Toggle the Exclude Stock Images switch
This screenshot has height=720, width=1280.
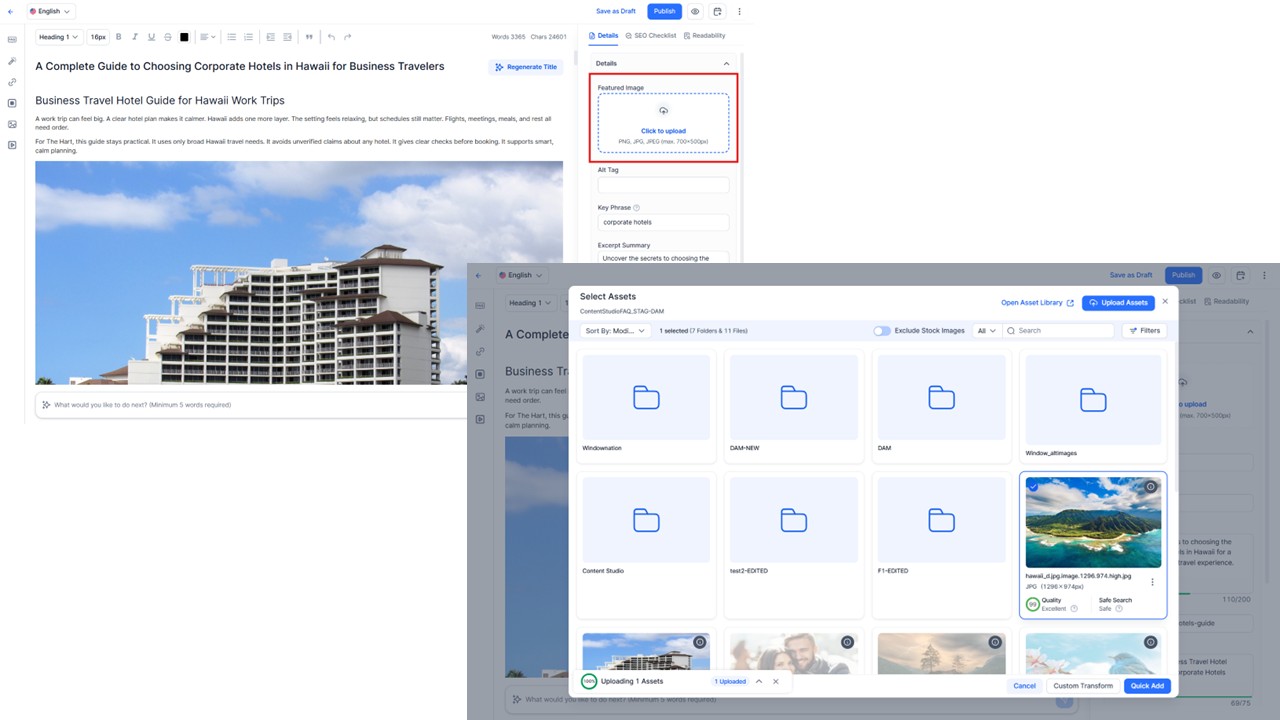click(882, 330)
